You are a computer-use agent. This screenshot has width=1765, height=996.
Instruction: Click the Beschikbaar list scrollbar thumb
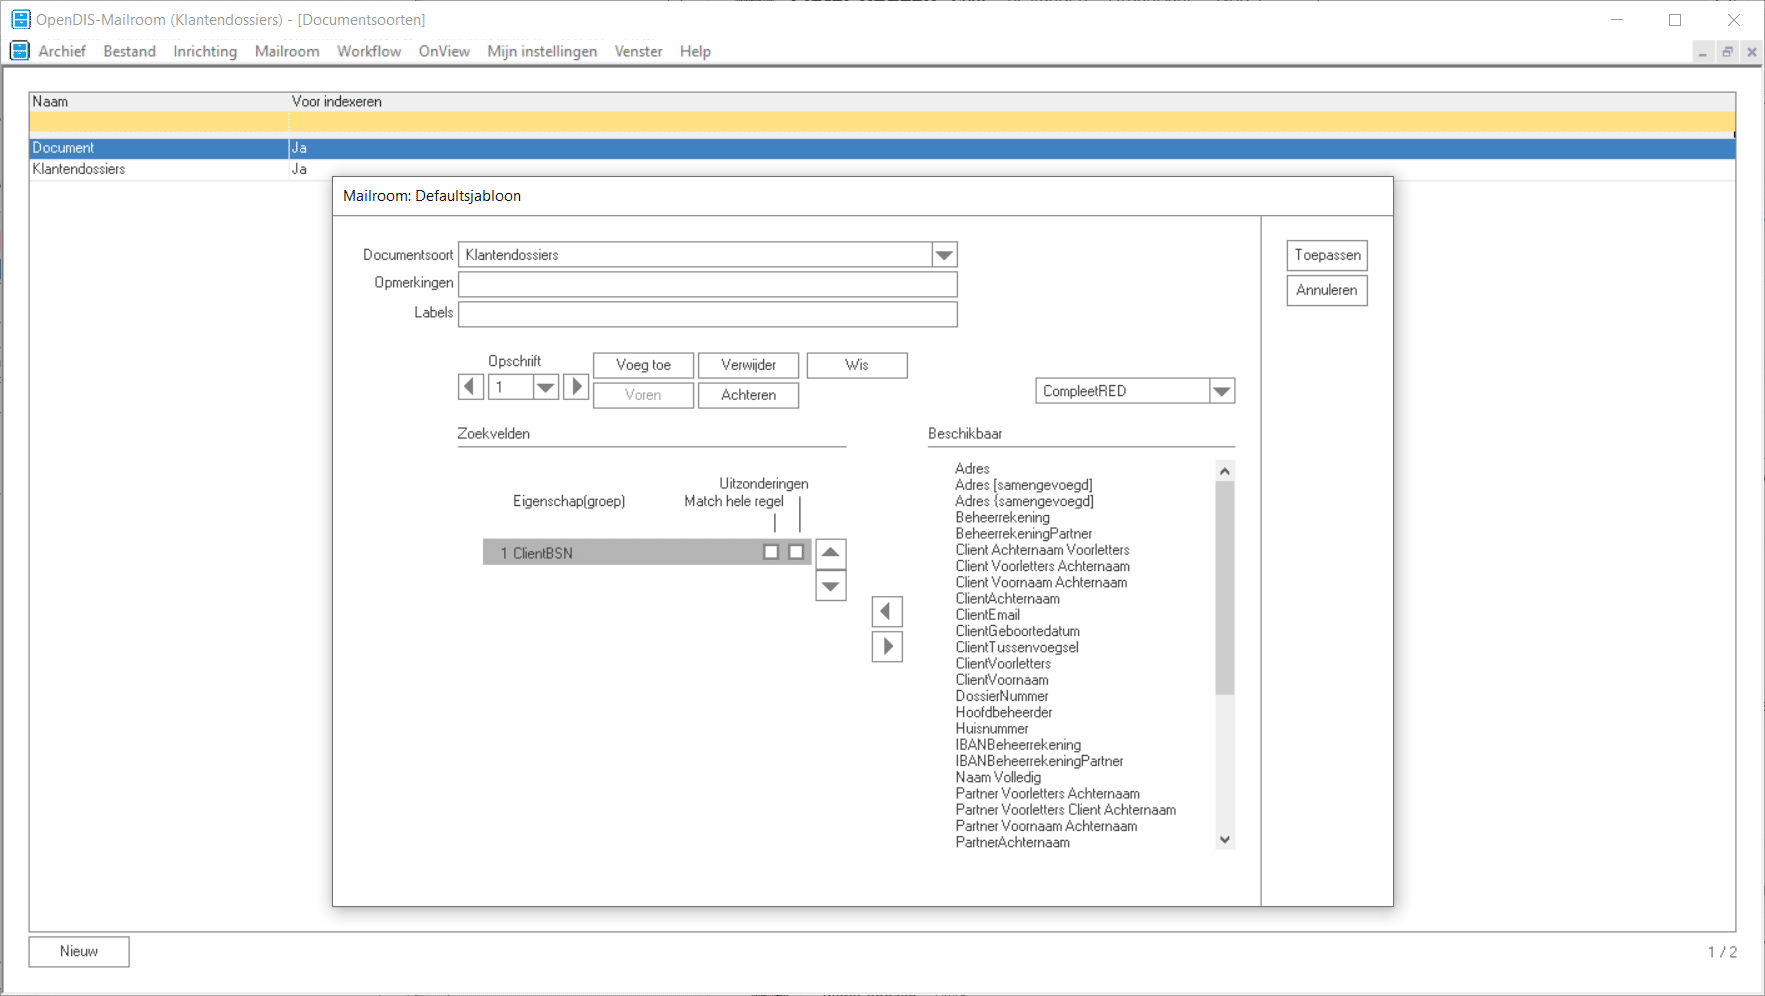point(1225,588)
